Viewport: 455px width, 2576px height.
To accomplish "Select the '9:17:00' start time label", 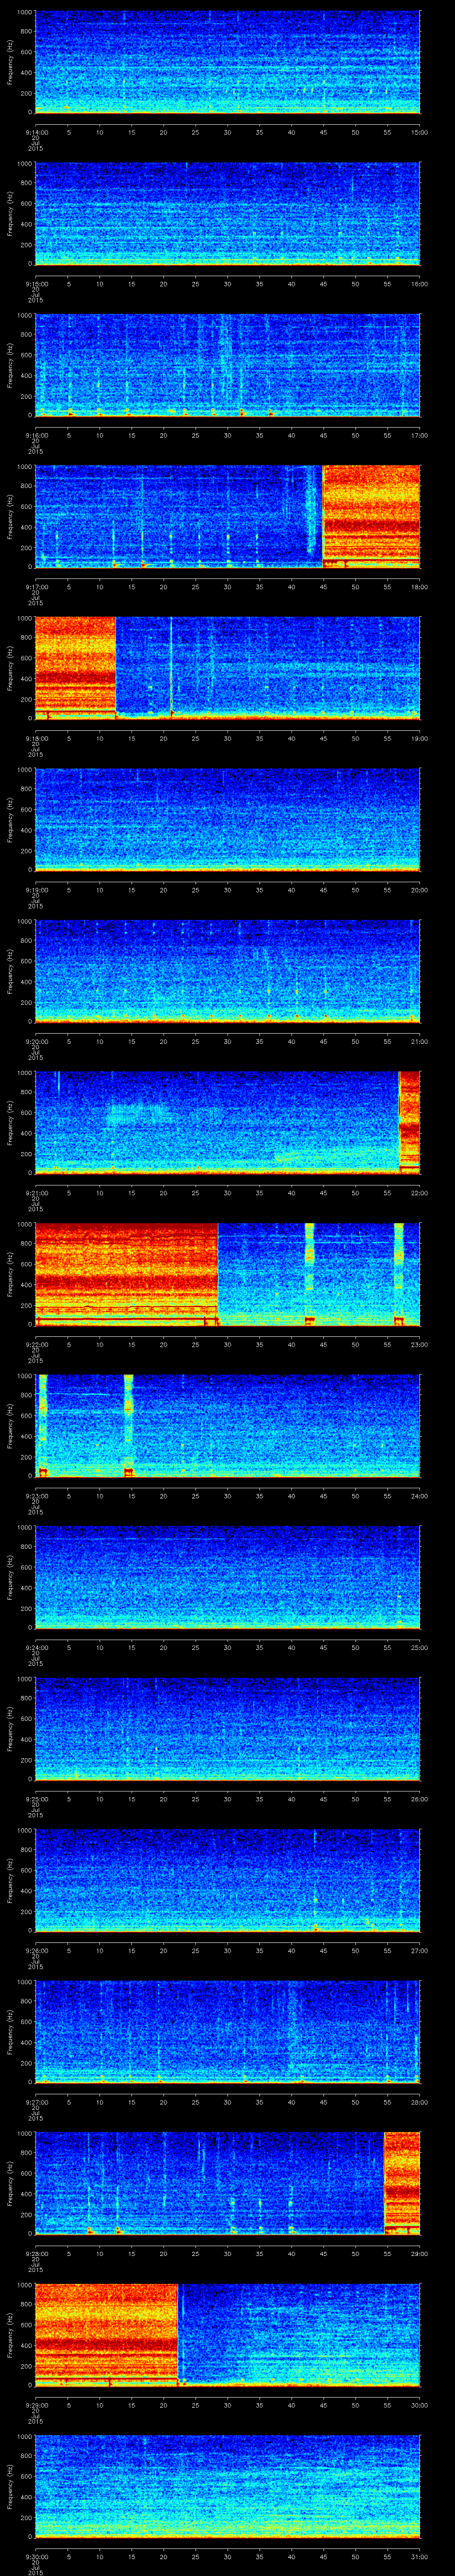I will (x=35, y=587).
